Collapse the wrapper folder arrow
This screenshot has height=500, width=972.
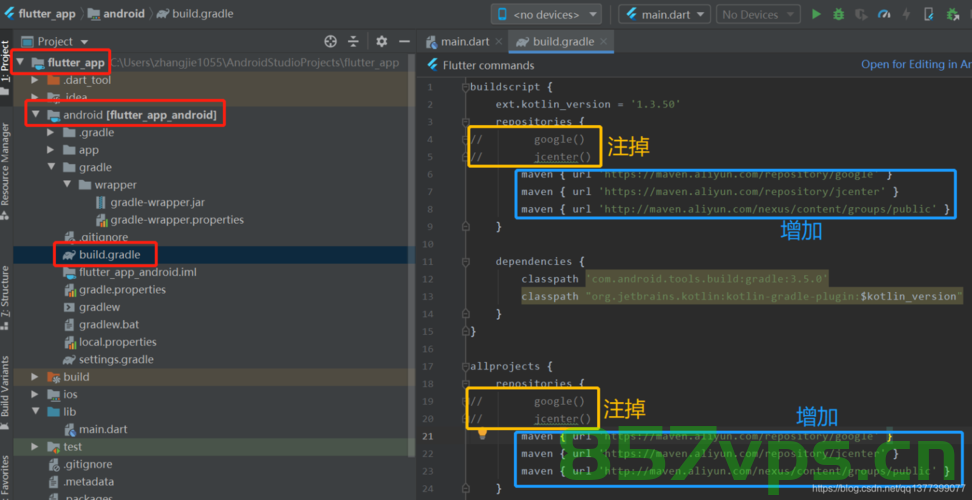[x=66, y=185]
